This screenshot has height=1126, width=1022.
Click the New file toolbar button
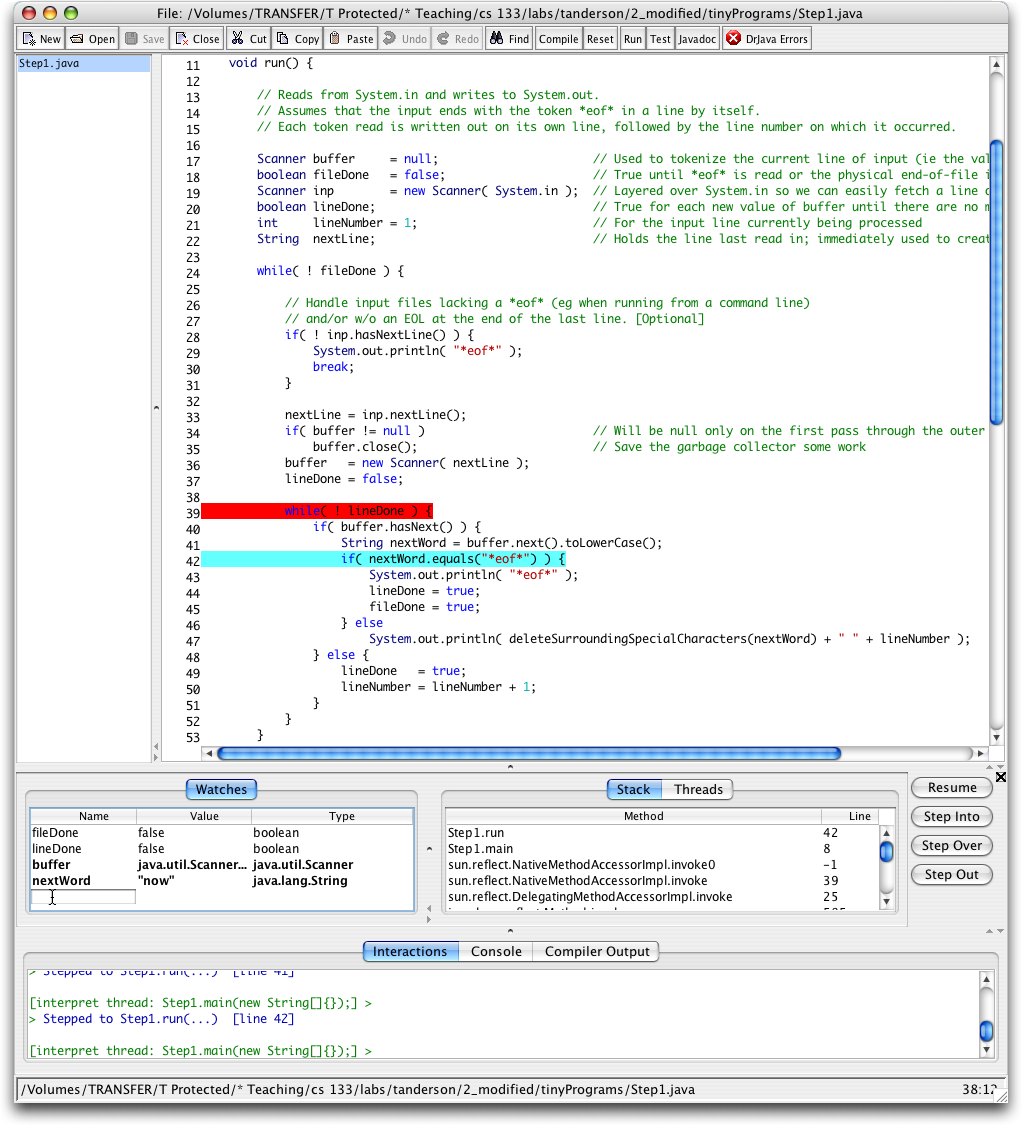click(42, 39)
